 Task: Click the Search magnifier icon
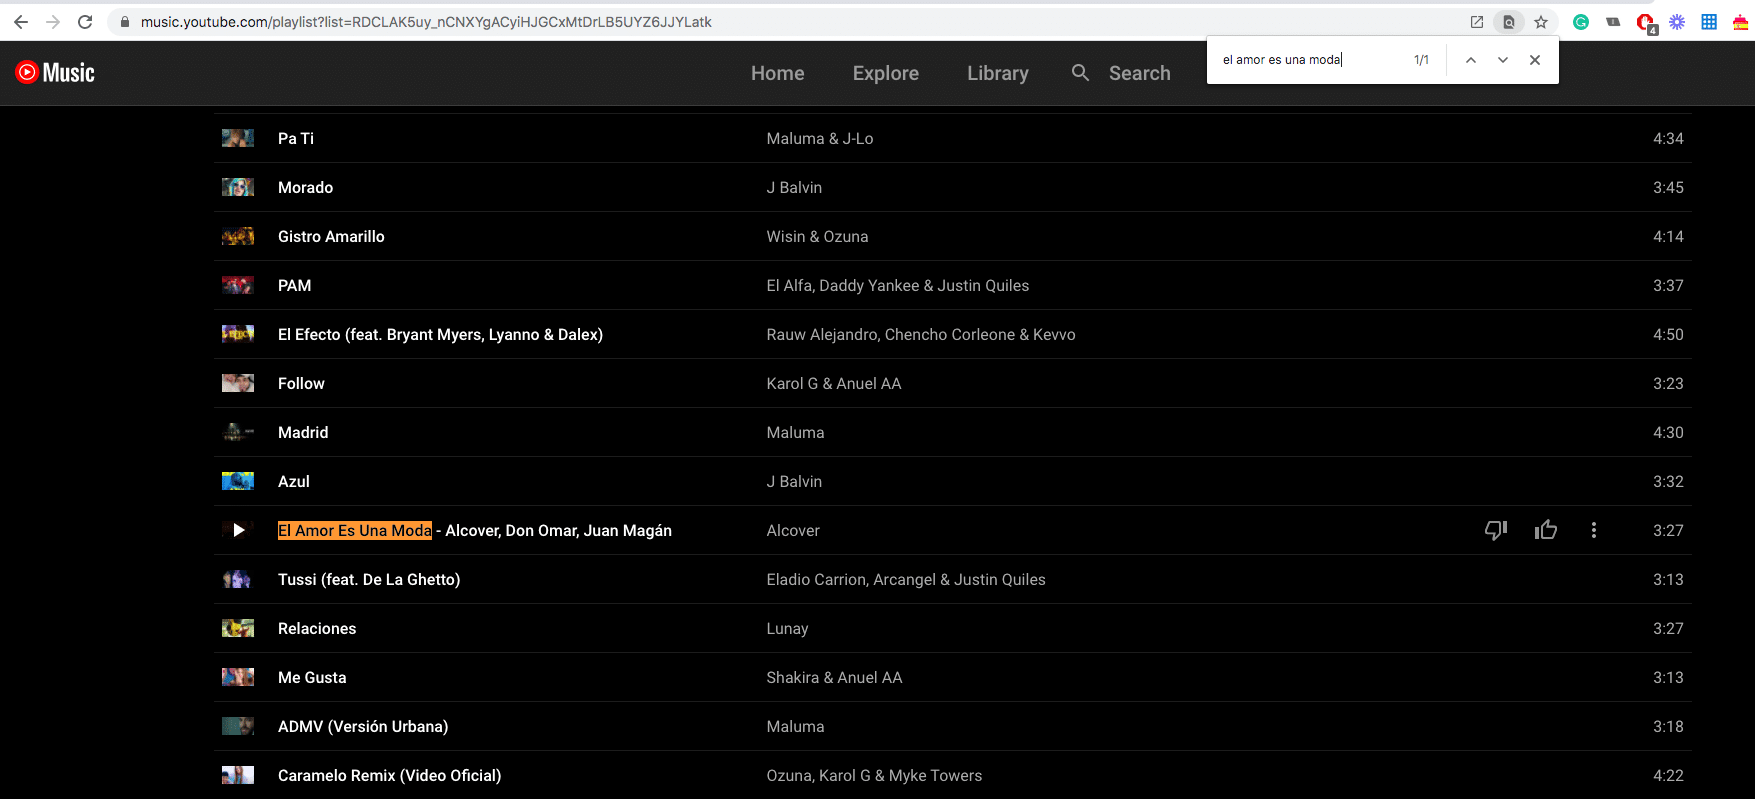coord(1080,73)
